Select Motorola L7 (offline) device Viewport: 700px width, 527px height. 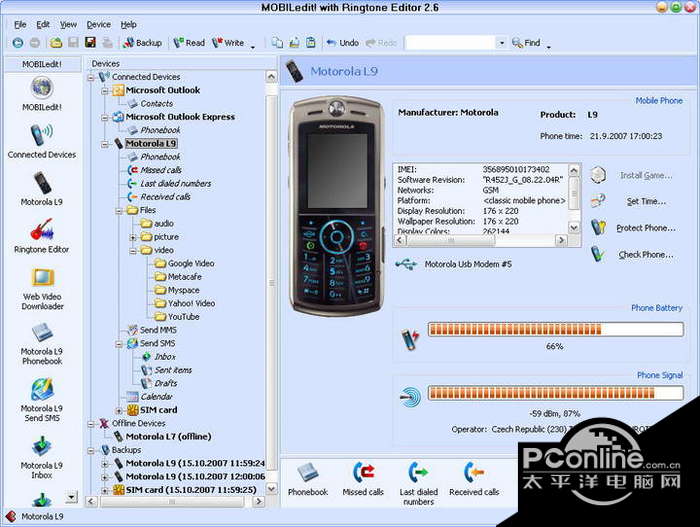click(168, 437)
